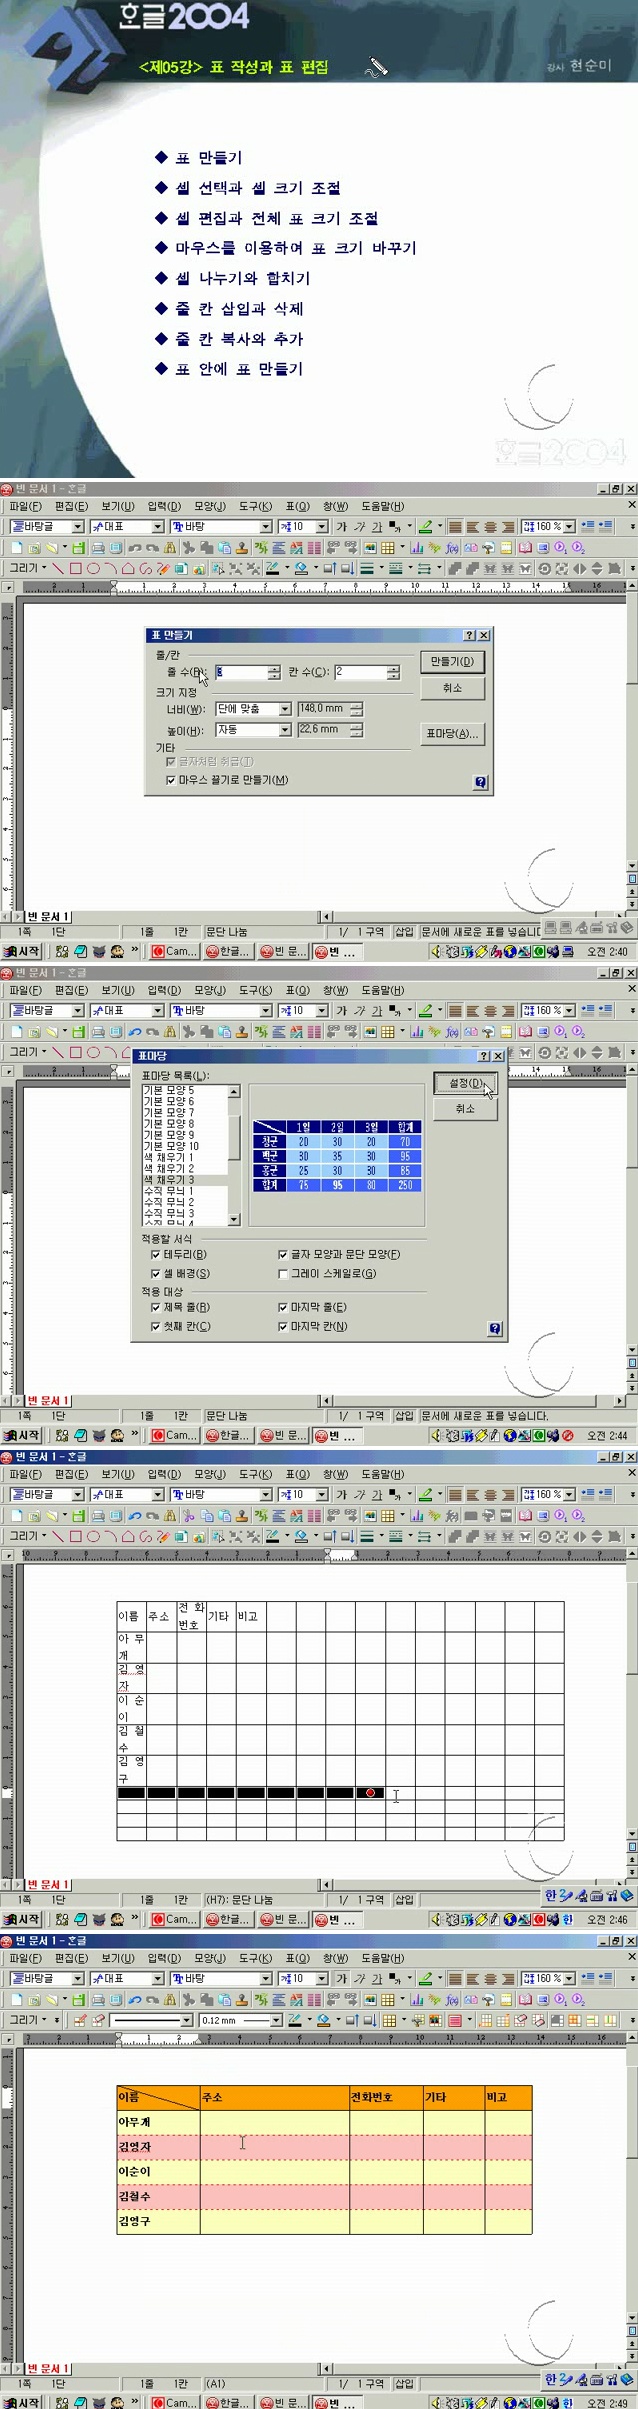Select 색 채우기 3 in 표마당 목록
Image resolution: width=638 pixels, height=2409 pixels.
click(x=184, y=1180)
